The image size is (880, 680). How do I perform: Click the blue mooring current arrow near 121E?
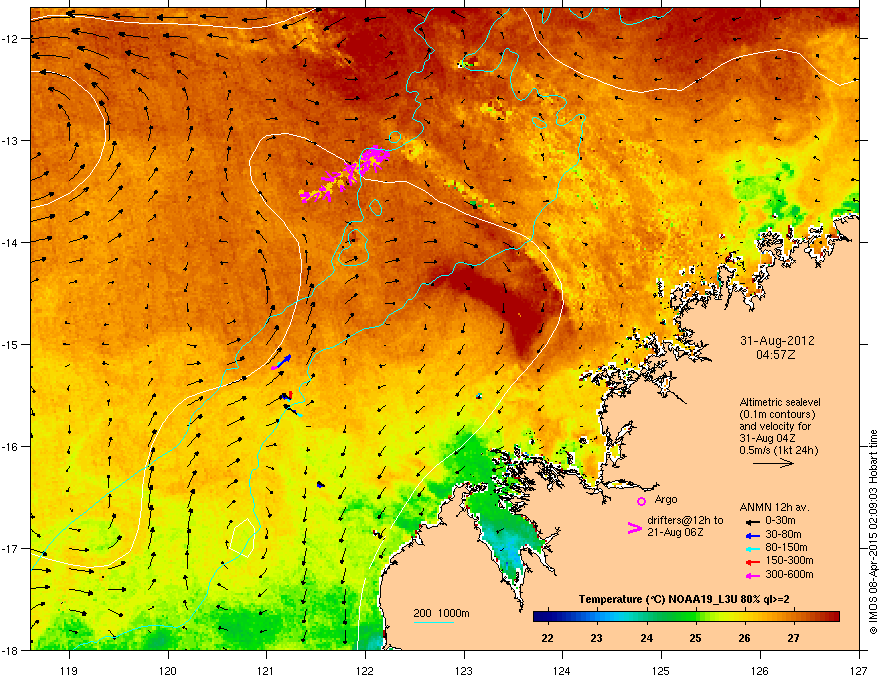point(283,361)
